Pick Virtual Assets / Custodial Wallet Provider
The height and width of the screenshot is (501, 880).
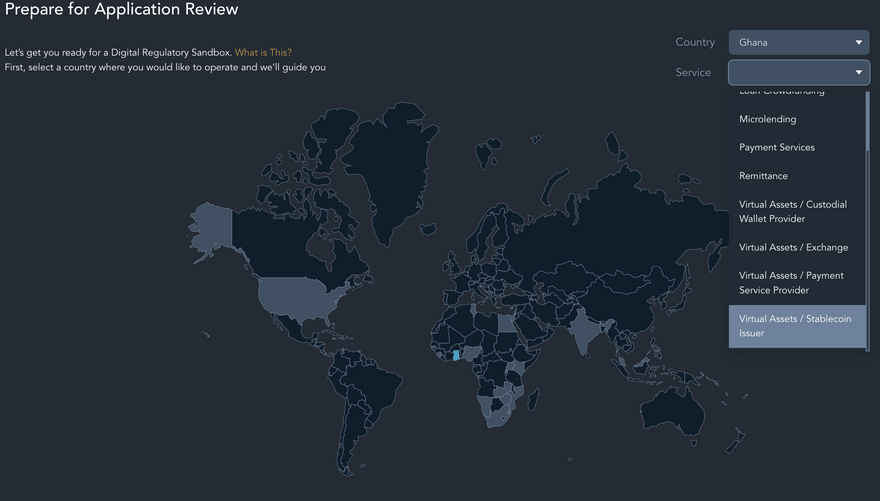point(793,211)
